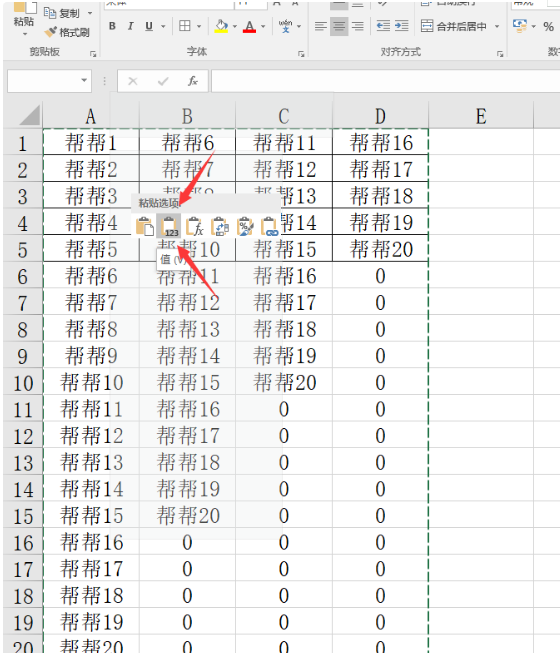Click the 复制 Copy button
The width and height of the screenshot is (560, 653).
[62, 13]
